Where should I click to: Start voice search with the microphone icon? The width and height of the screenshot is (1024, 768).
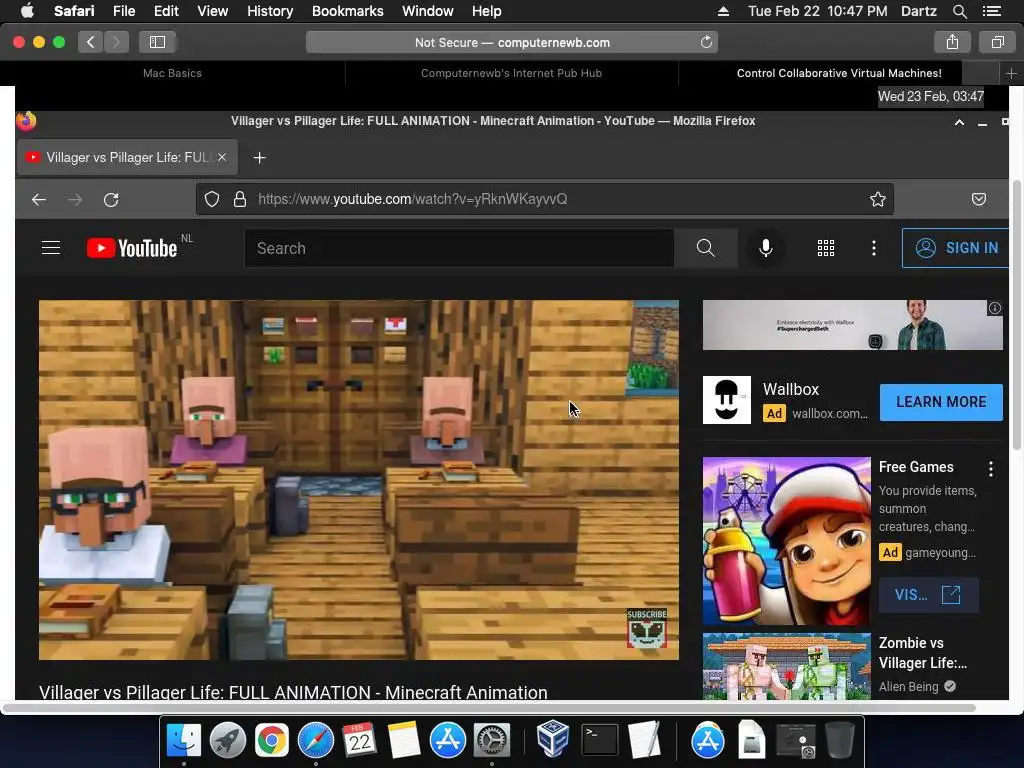coord(766,248)
